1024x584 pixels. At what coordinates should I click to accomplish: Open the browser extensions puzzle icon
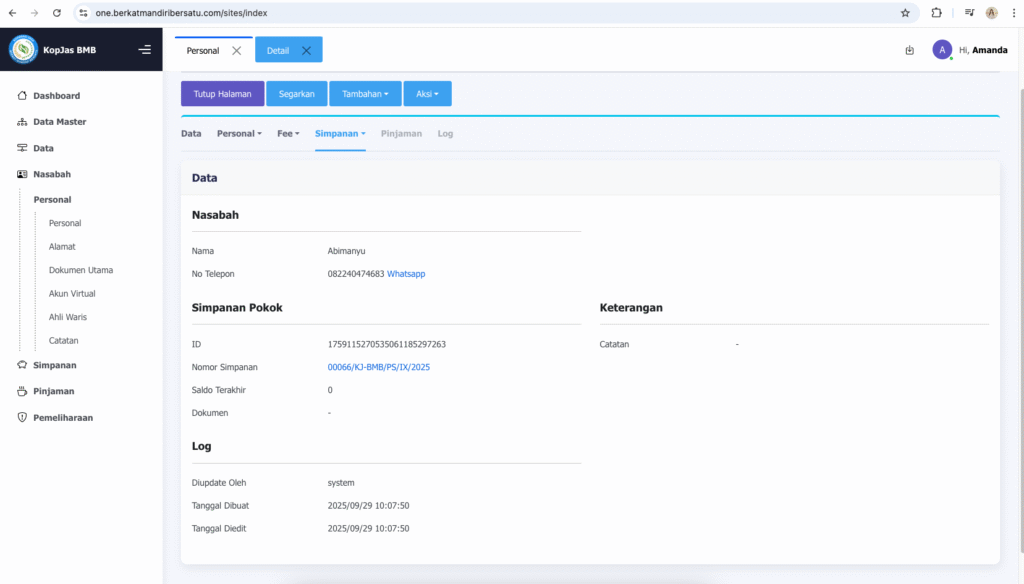click(936, 13)
